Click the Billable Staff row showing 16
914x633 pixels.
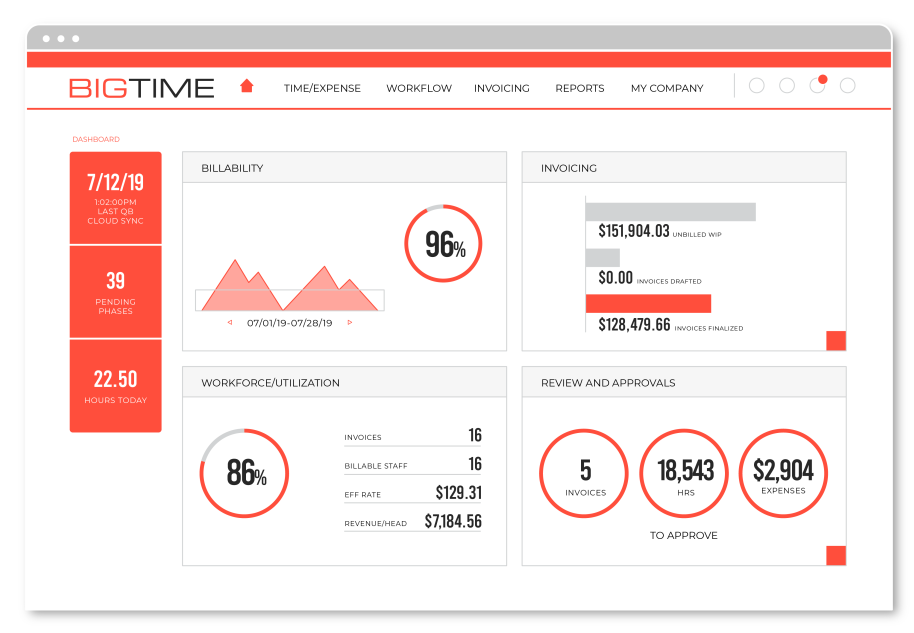point(413,464)
